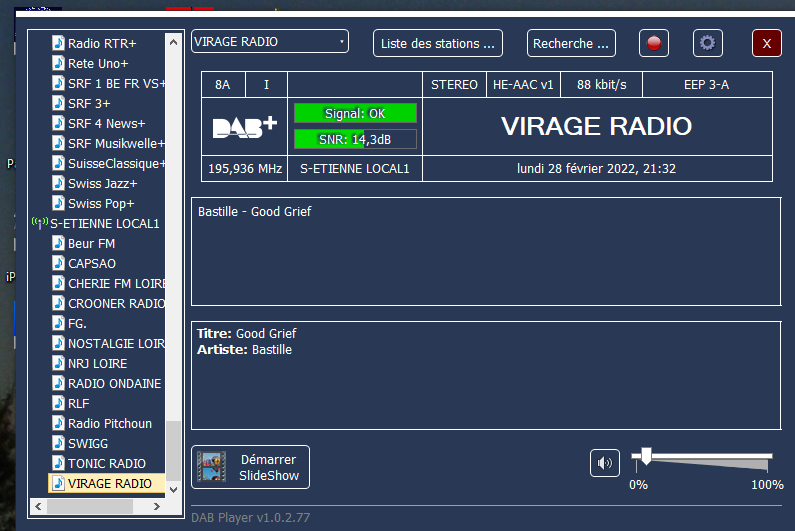The image size is (795, 531).
Task: Choose SRF 4 News+ station
Action: point(106,124)
